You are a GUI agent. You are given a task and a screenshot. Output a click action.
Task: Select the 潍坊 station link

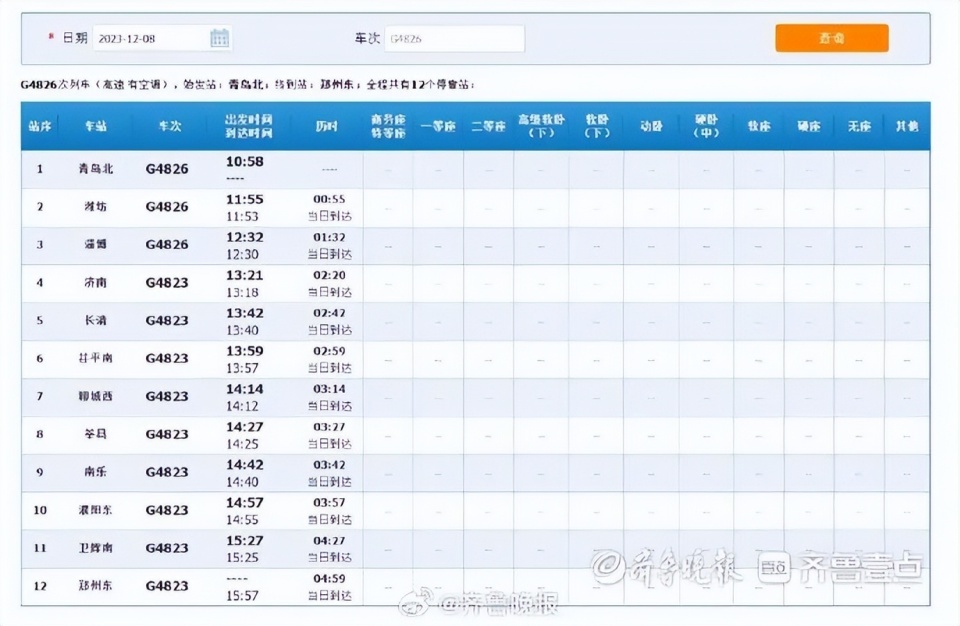click(95, 207)
